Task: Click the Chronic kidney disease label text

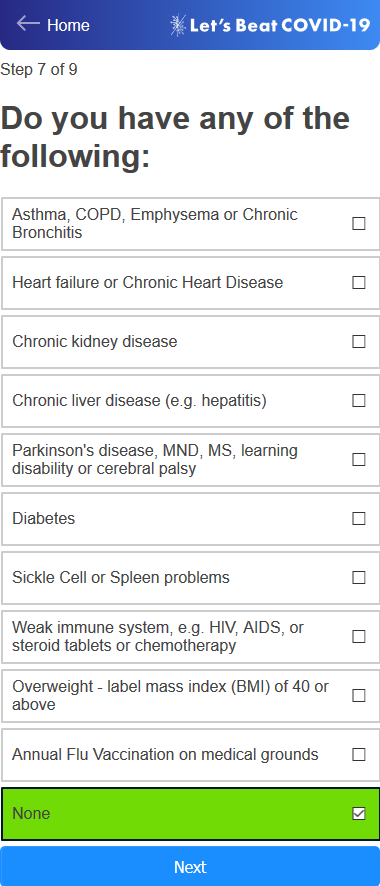Action: pyautogui.click(x=95, y=342)
